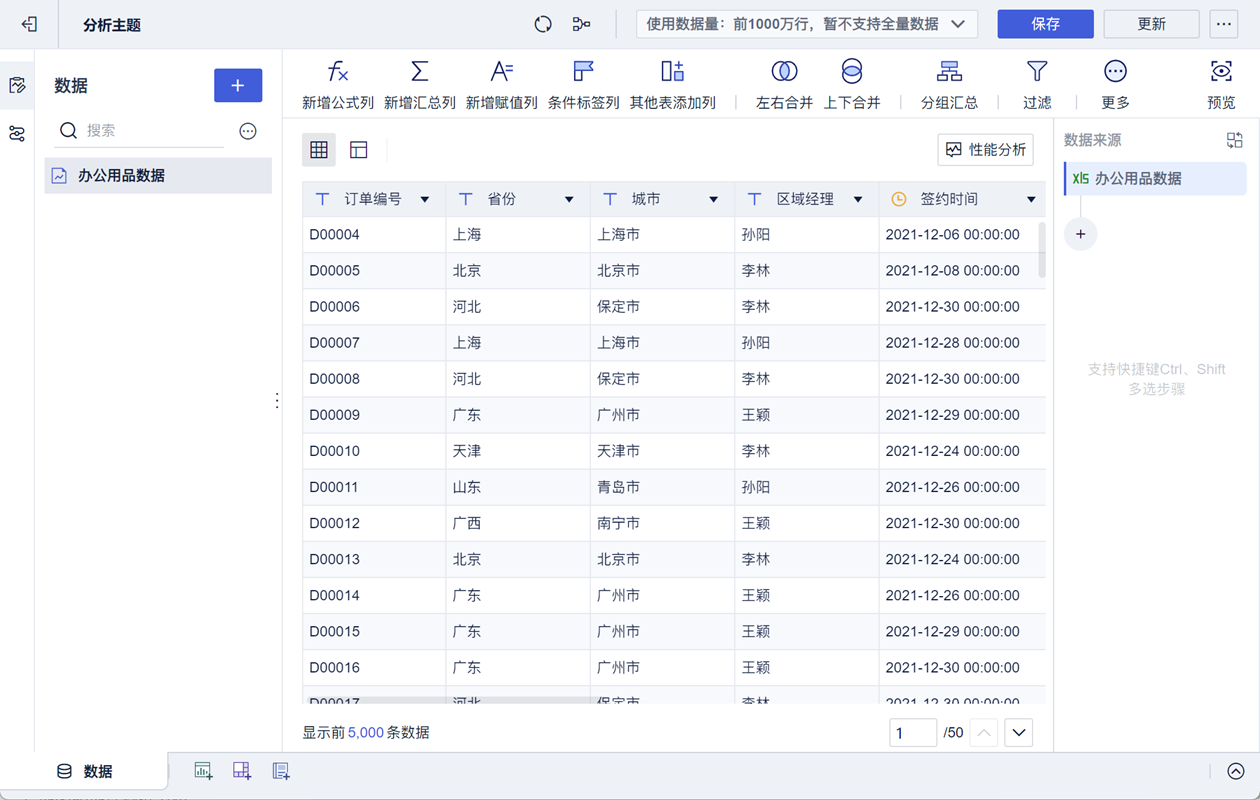1260x800 pixels.
Task: Click the 新增公式列 formula column icon
Action: point(338,72)
